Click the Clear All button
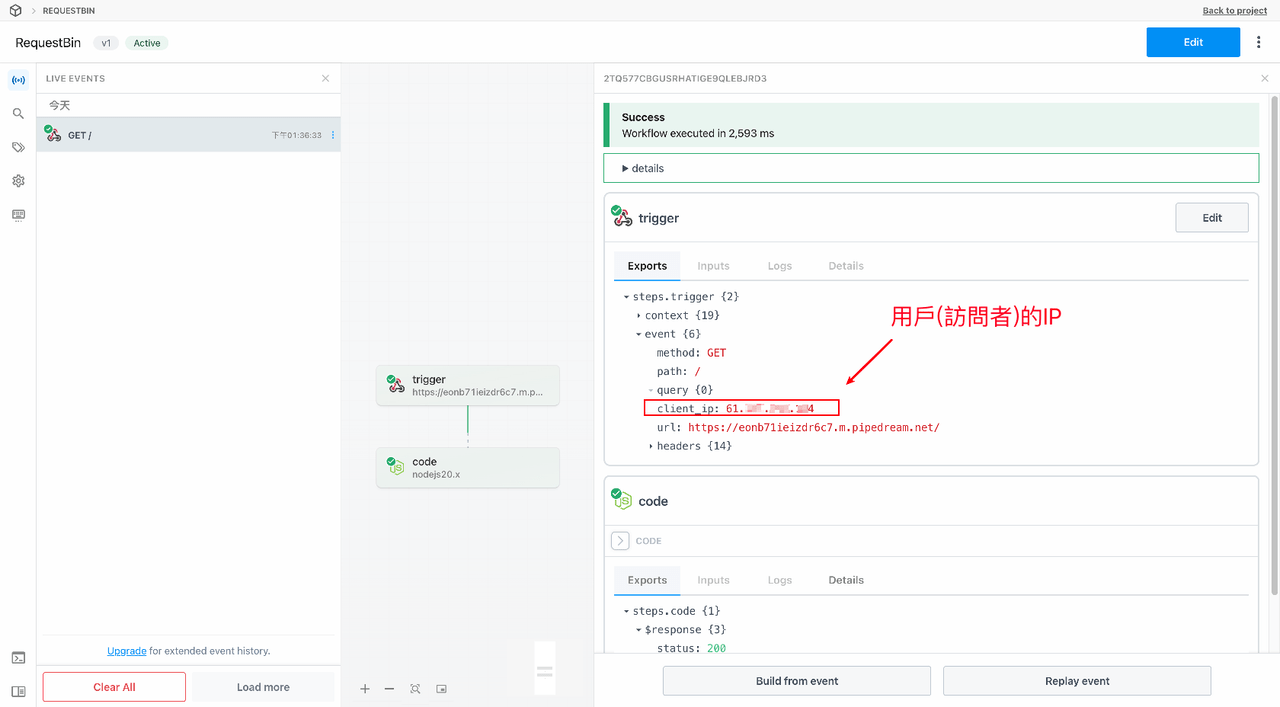This screenshot has width=1280, height=707. [114, 687]
